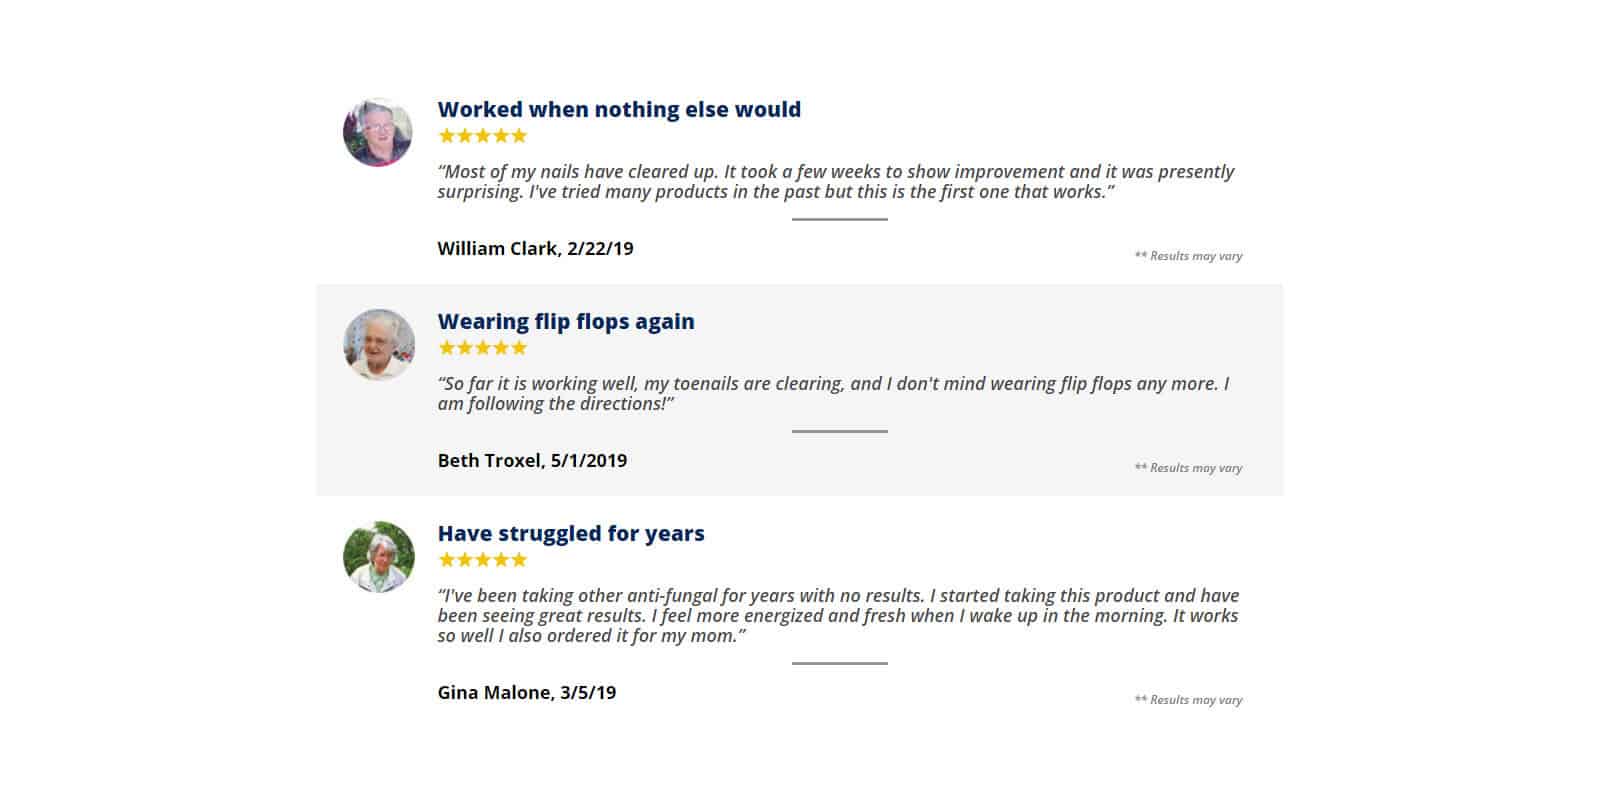Click William Clark's round profile photo
This screenshot has width=1600, height=800.
tap(378, 132)
